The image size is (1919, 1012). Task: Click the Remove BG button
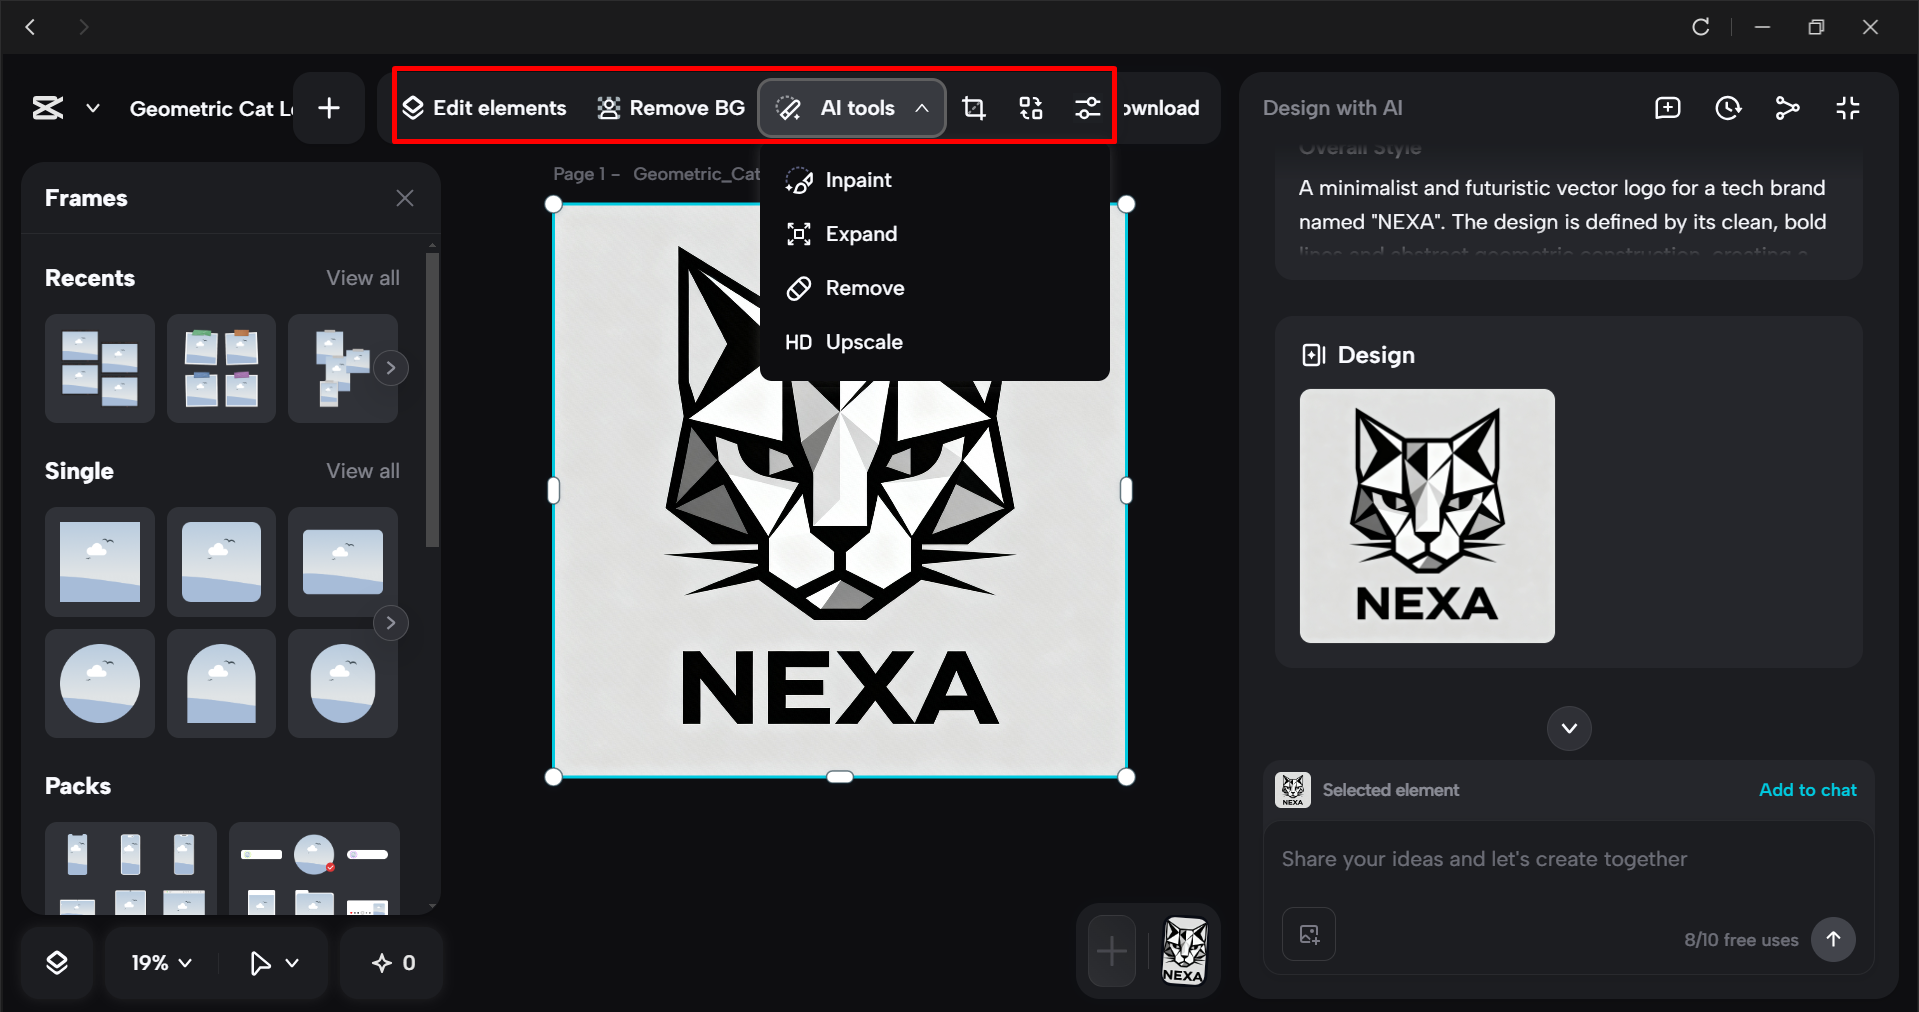click(x=670, y=108)
